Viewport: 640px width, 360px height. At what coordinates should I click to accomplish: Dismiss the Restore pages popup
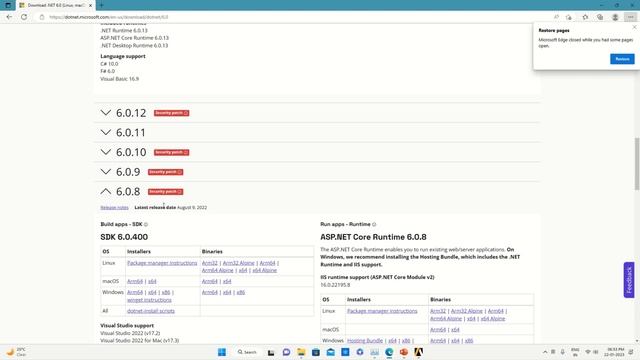[x=634, y=27]
